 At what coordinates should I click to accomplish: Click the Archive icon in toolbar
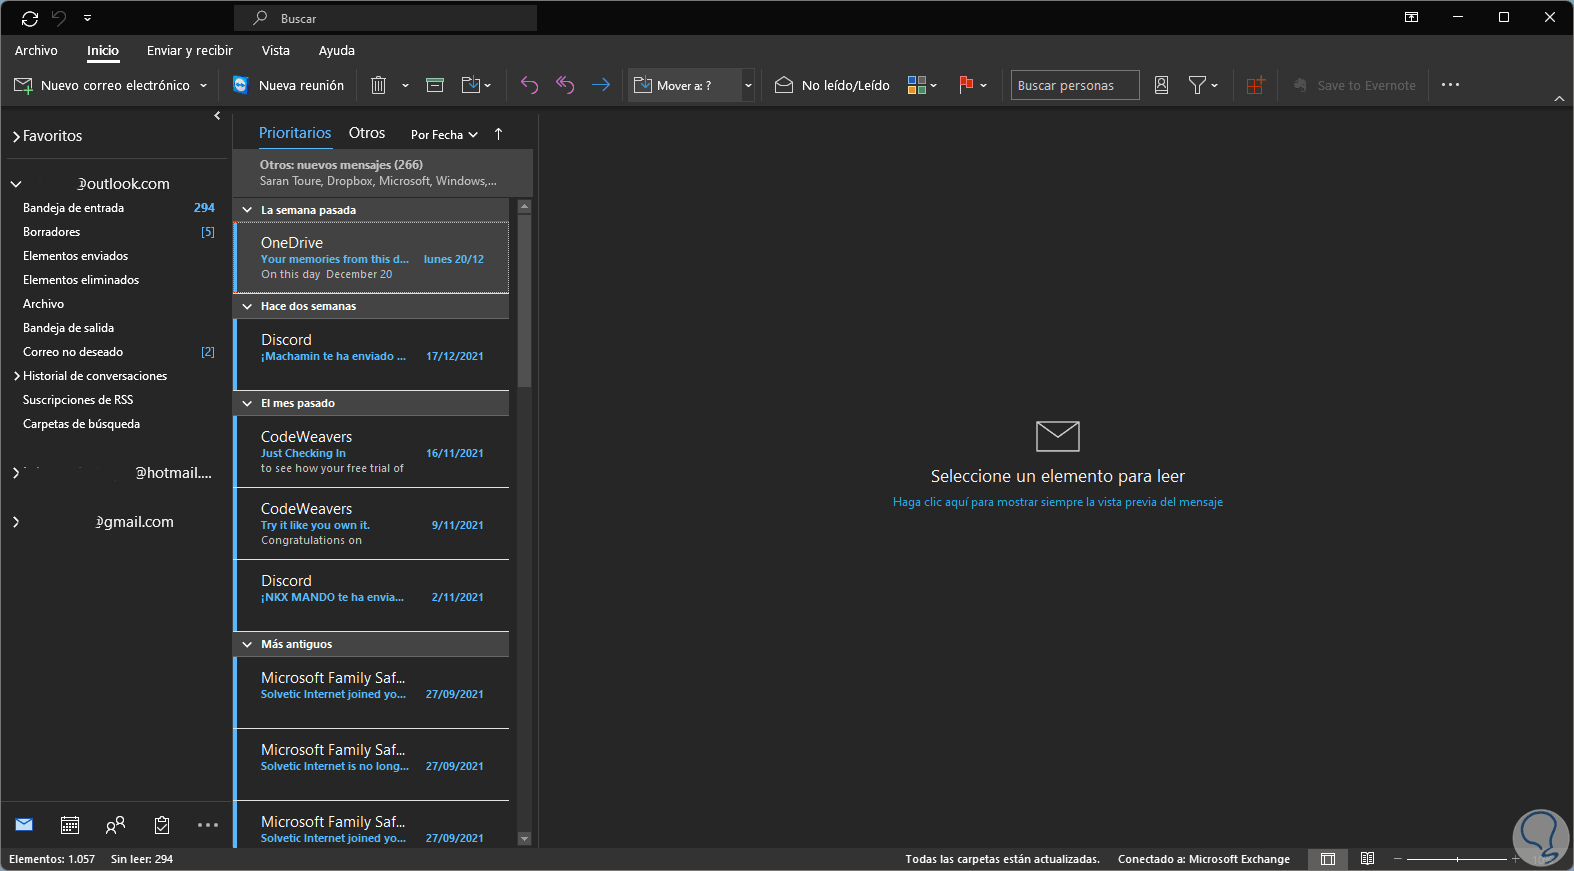[435, 85]
